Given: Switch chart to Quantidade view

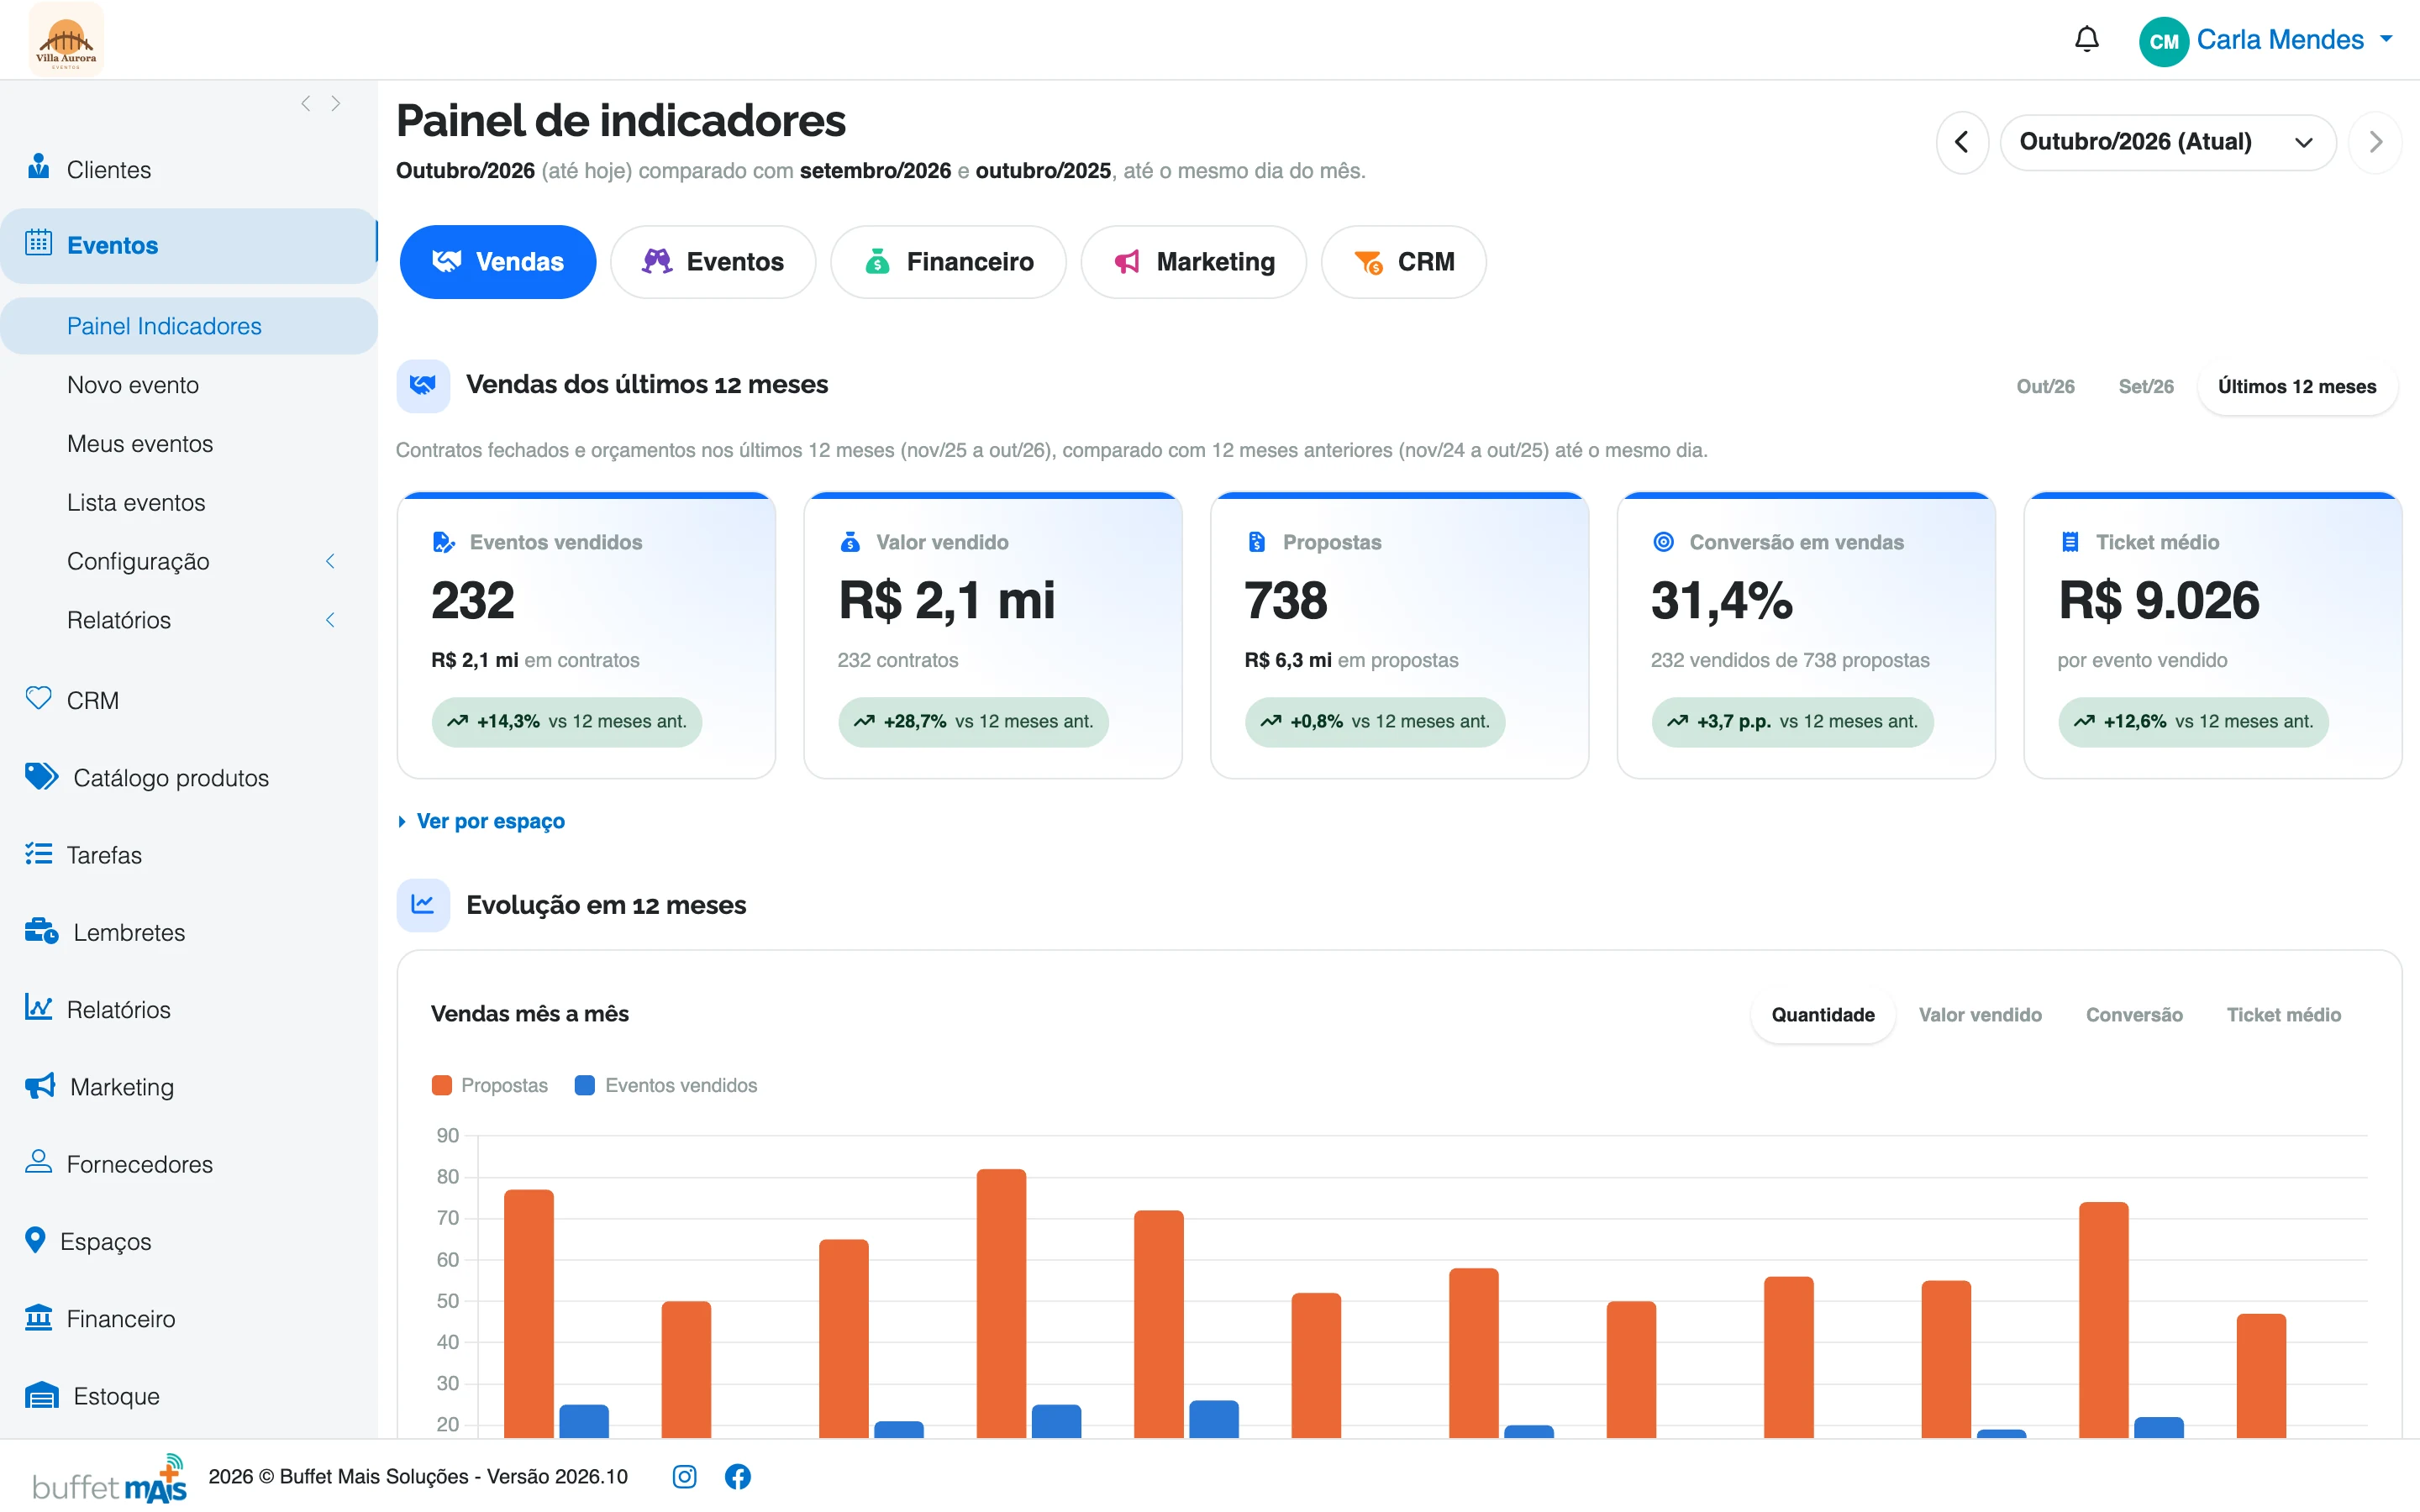Looking at the screenshot, I should pos(1822,1015).
